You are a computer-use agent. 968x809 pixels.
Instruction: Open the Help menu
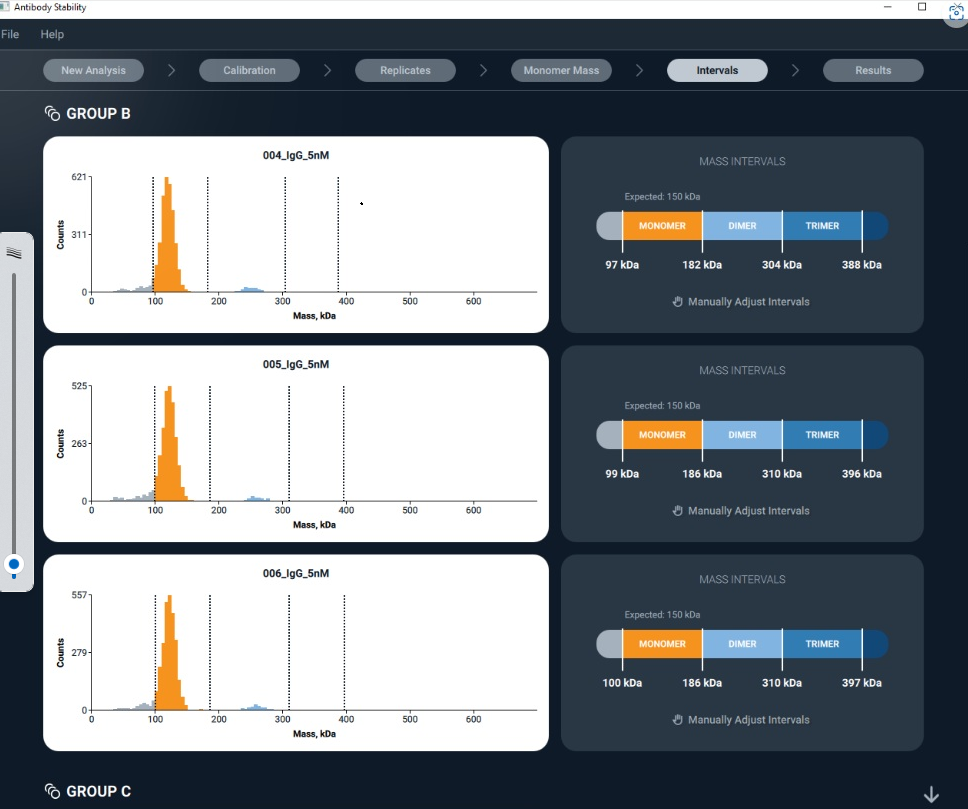(x=52, y=34)
